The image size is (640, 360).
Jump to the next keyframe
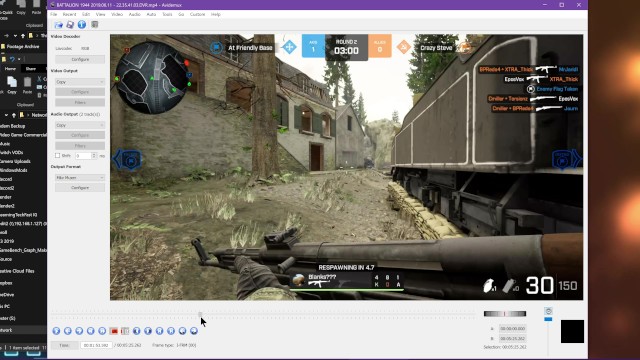click(102, 331)
